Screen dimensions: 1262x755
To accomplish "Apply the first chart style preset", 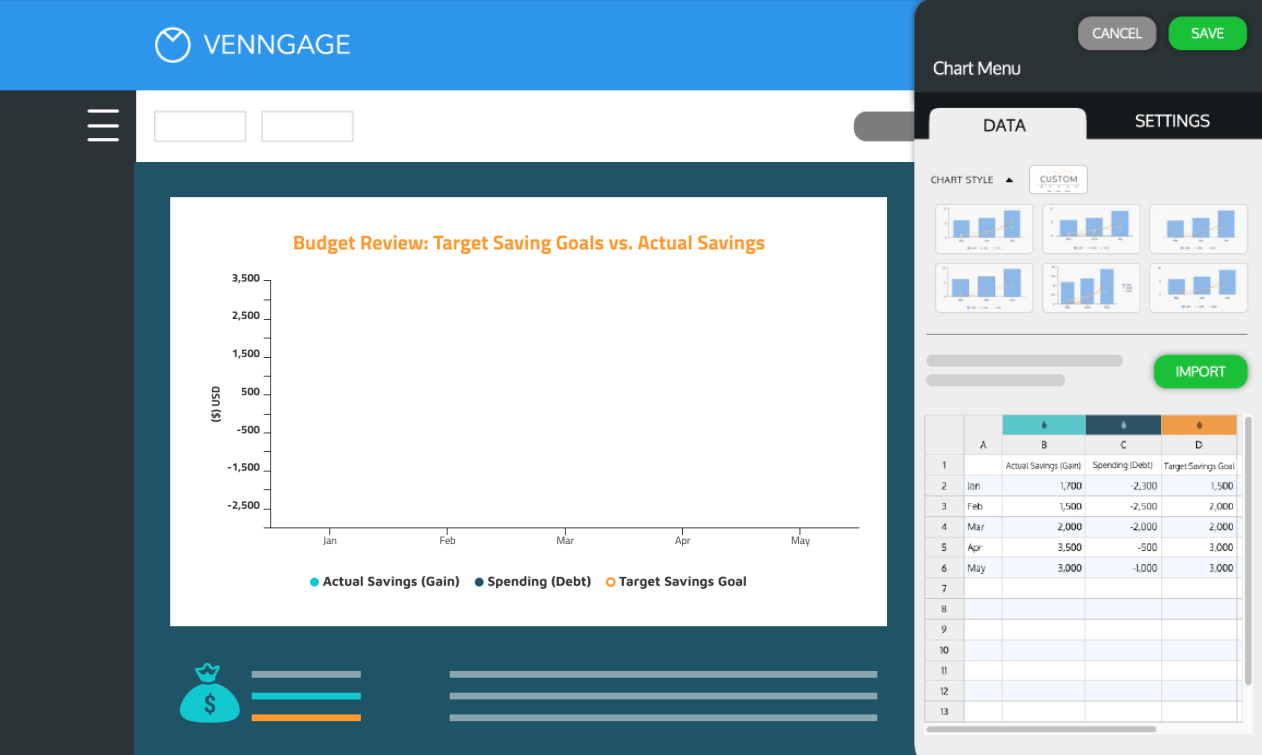I will (x=983, y=228).
